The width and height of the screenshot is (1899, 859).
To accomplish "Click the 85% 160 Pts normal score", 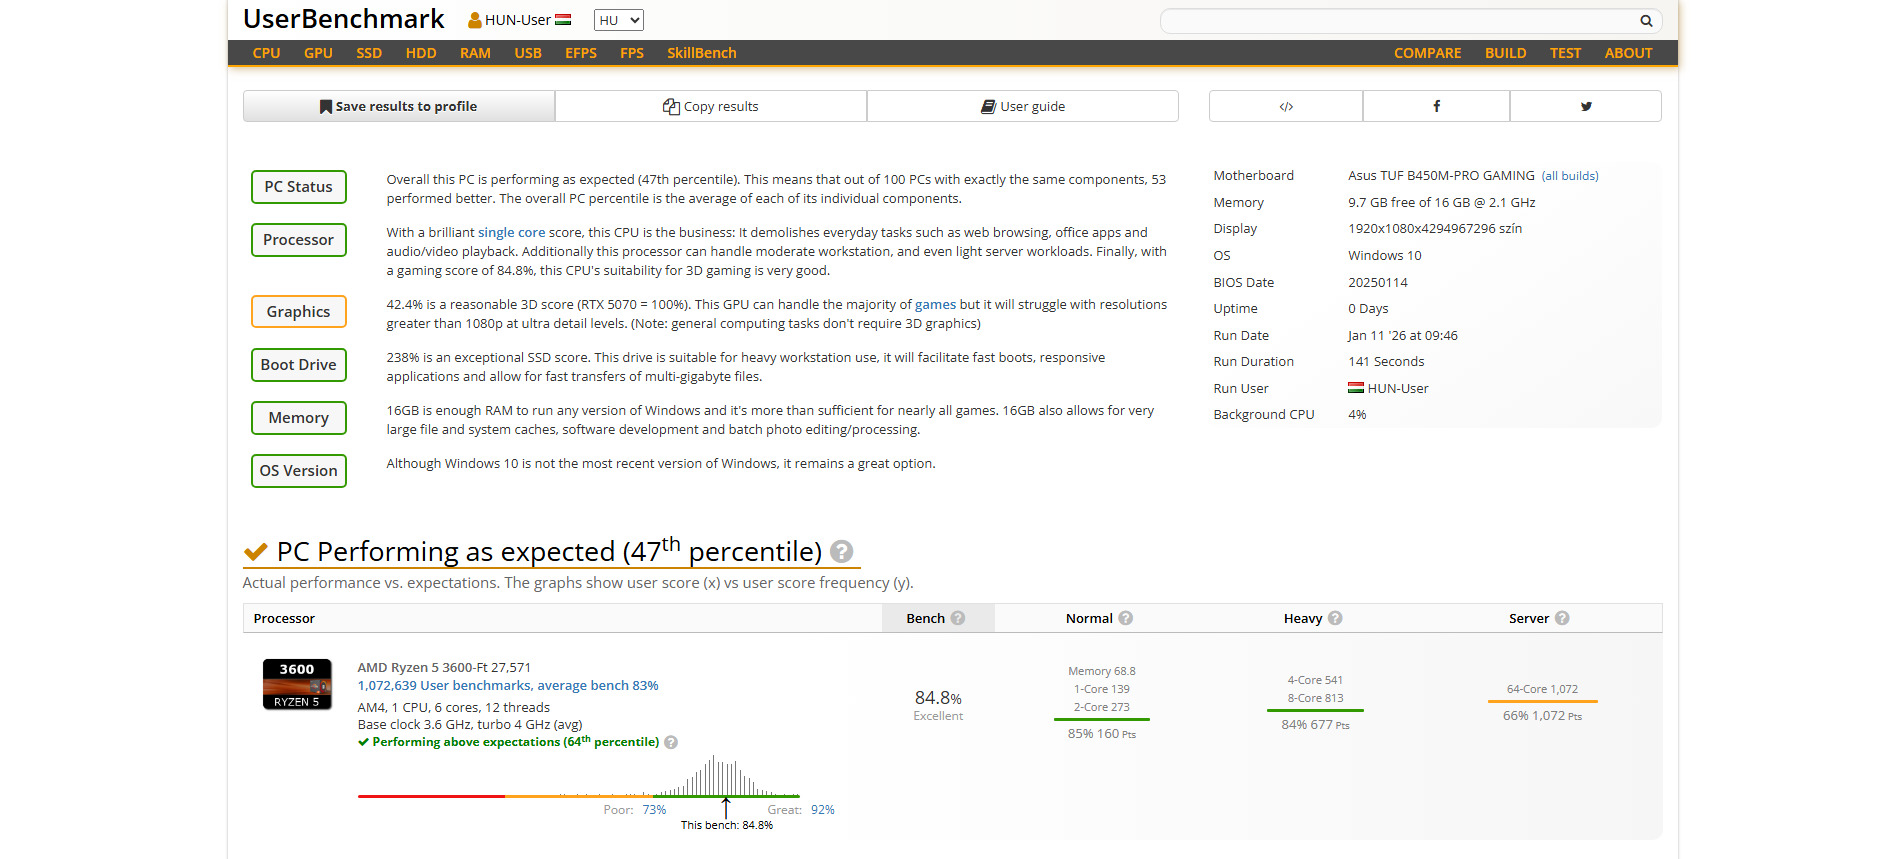I will click(1102, 734).
